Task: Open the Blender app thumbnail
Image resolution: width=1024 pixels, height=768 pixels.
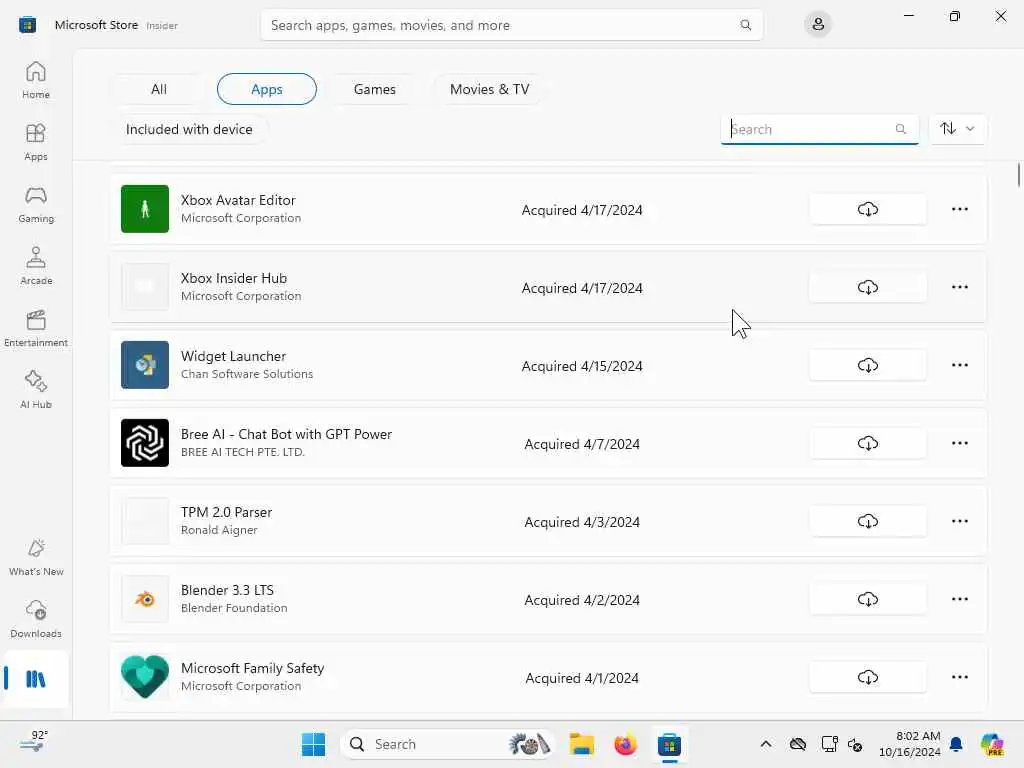Action: [145, 599]
